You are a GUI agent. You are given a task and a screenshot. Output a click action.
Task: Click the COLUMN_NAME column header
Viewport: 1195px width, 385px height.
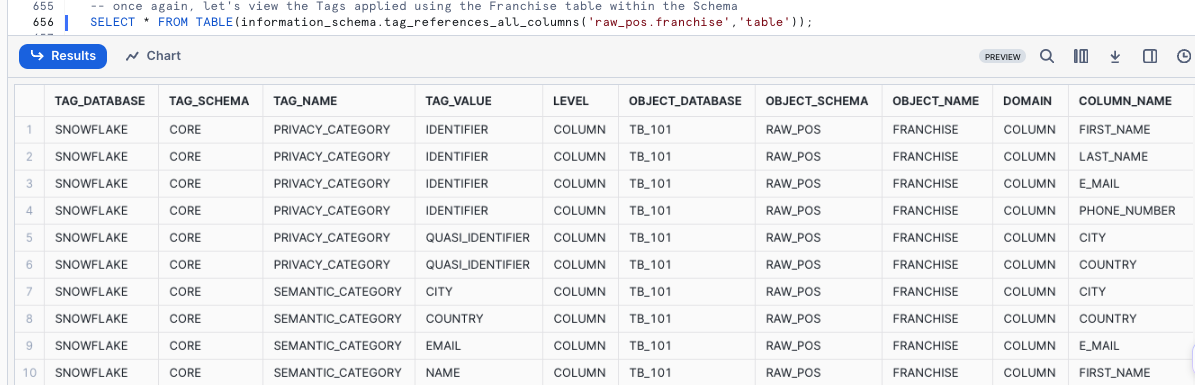[x=1125, y=101]
